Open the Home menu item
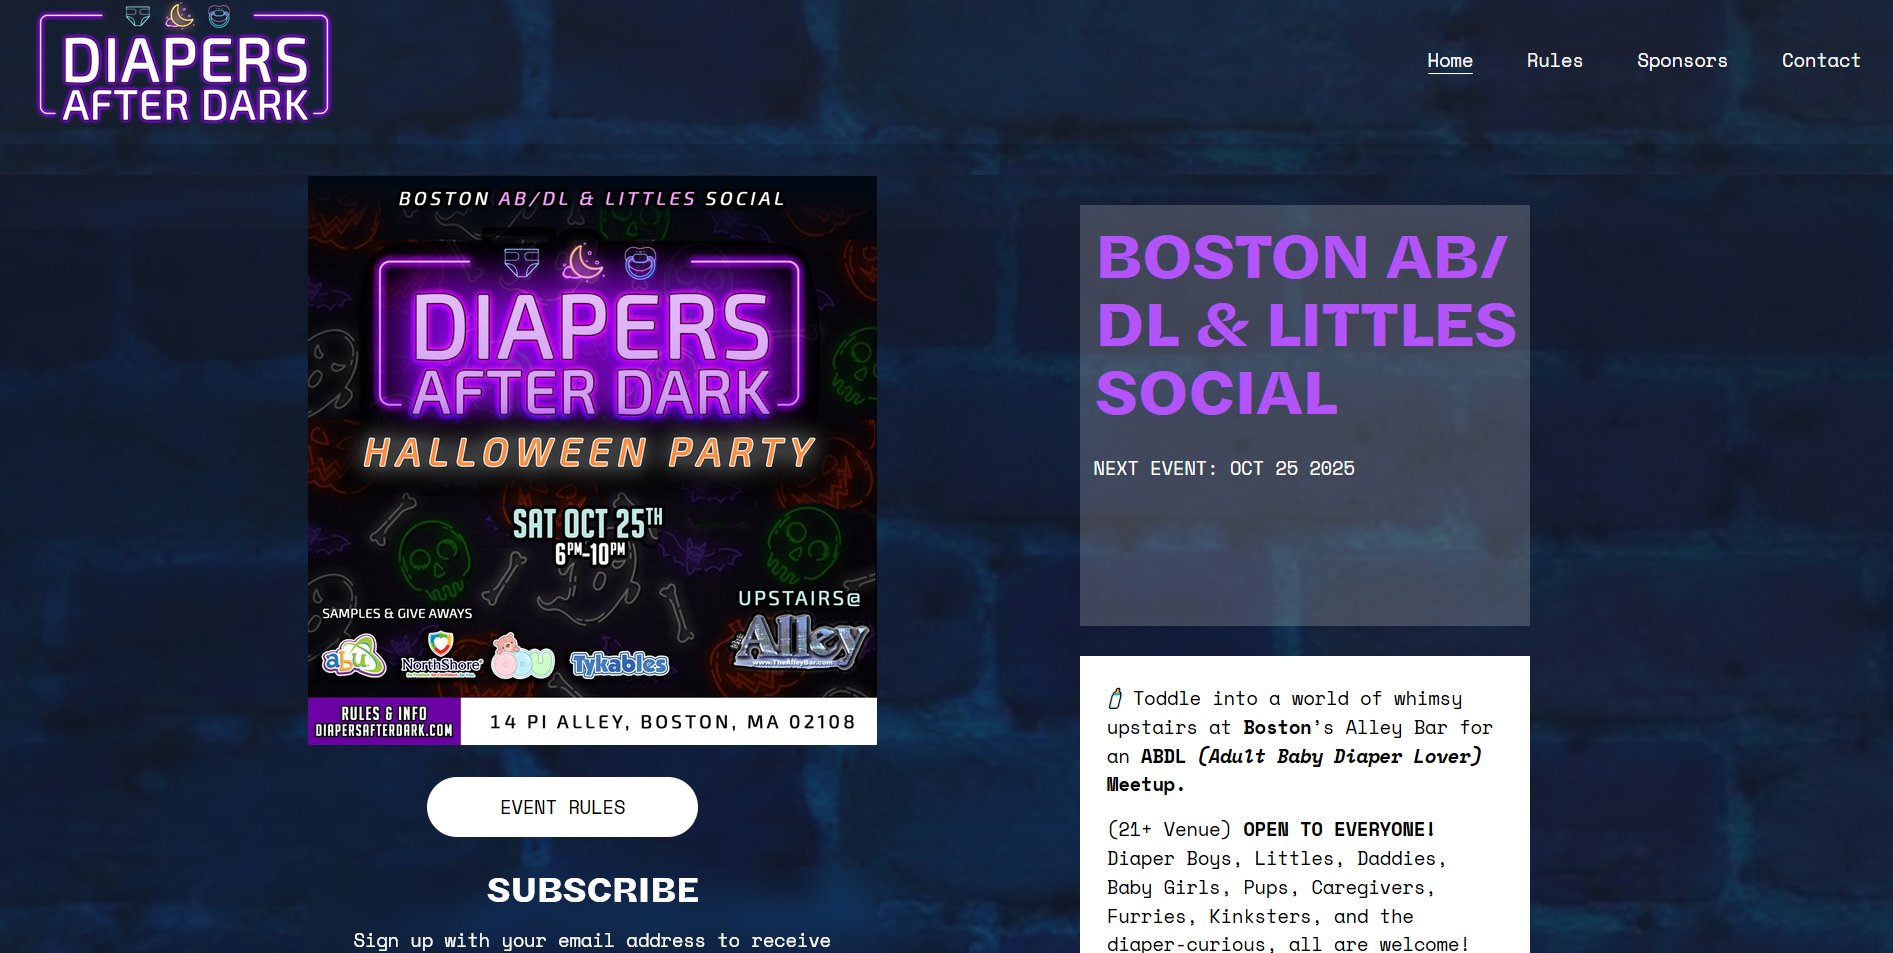Screen dimensions: 1893x953 (x=1449, y=60)
